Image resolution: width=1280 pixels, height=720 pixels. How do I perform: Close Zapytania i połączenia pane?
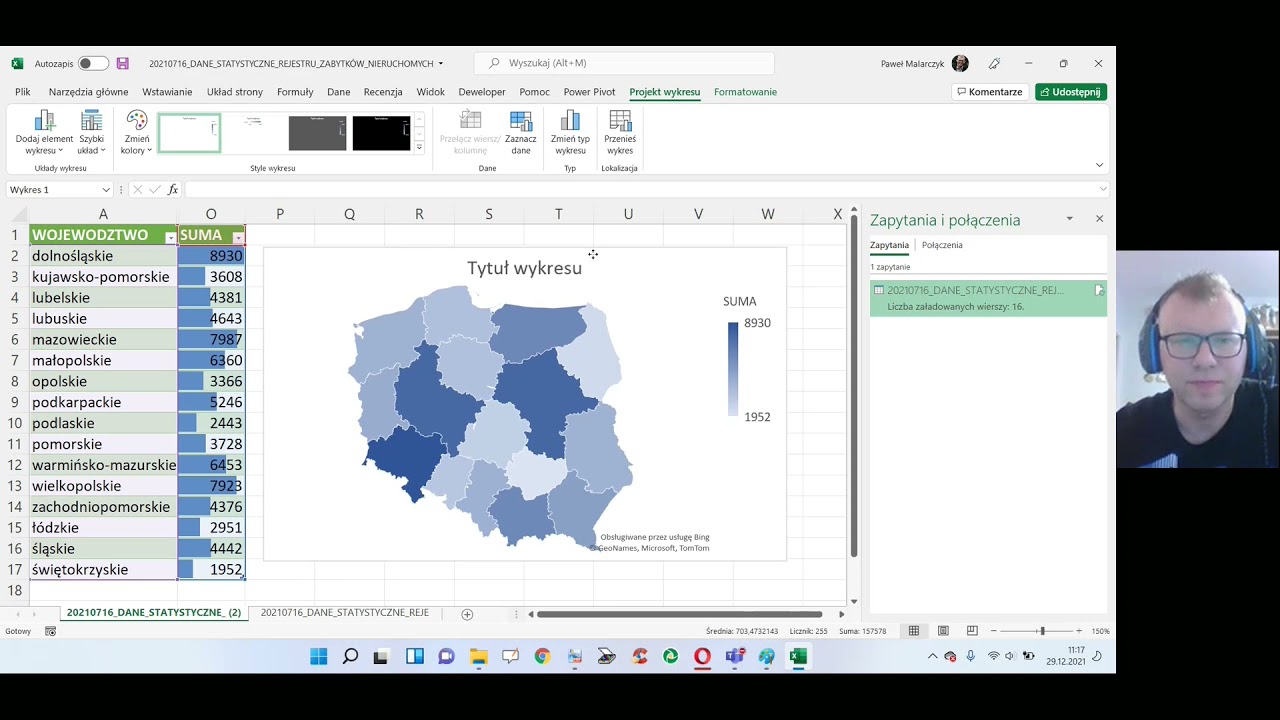point(1099,218)
